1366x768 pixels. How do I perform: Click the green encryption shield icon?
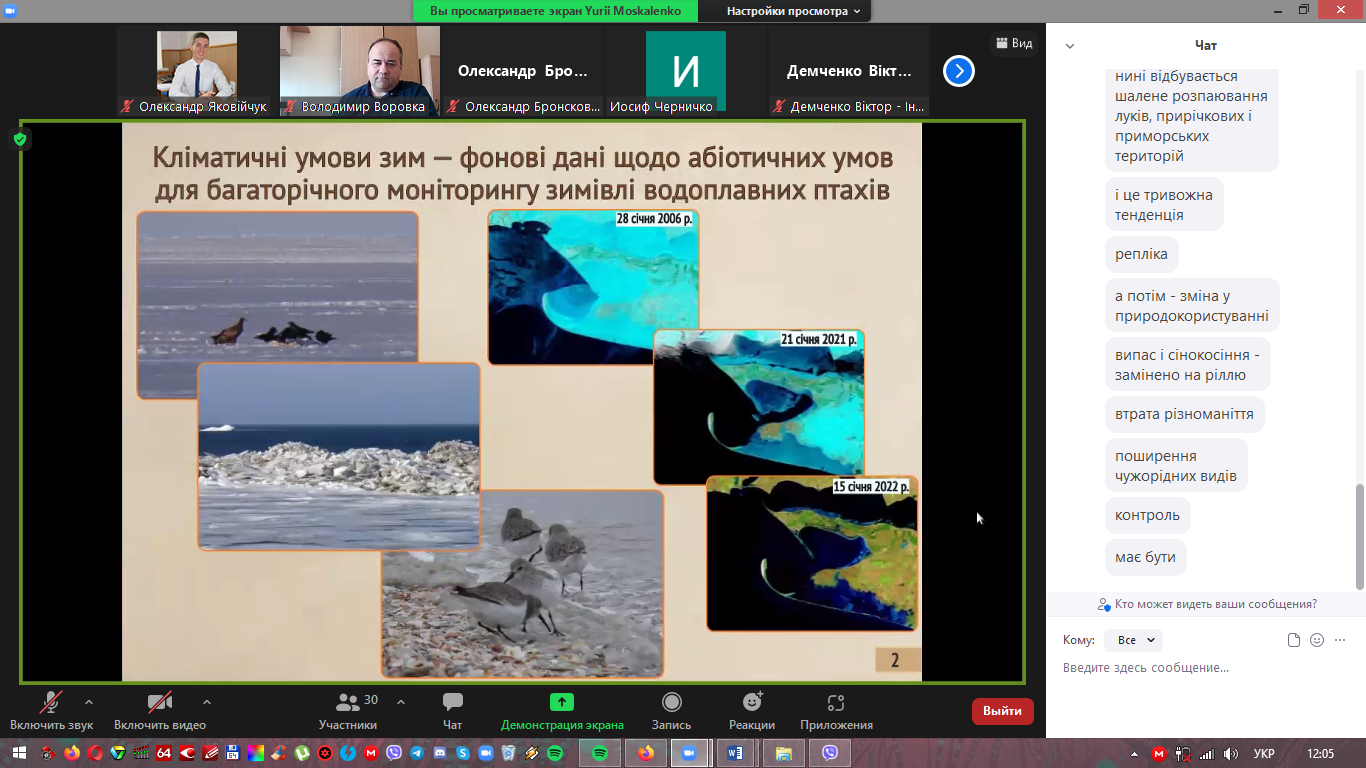click(20, 139)
